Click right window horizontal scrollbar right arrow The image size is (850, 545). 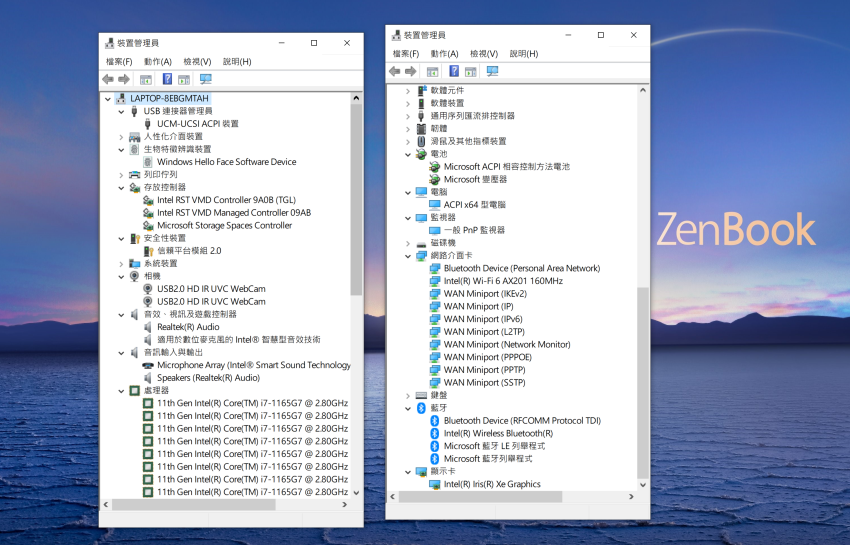coord(631,497)
